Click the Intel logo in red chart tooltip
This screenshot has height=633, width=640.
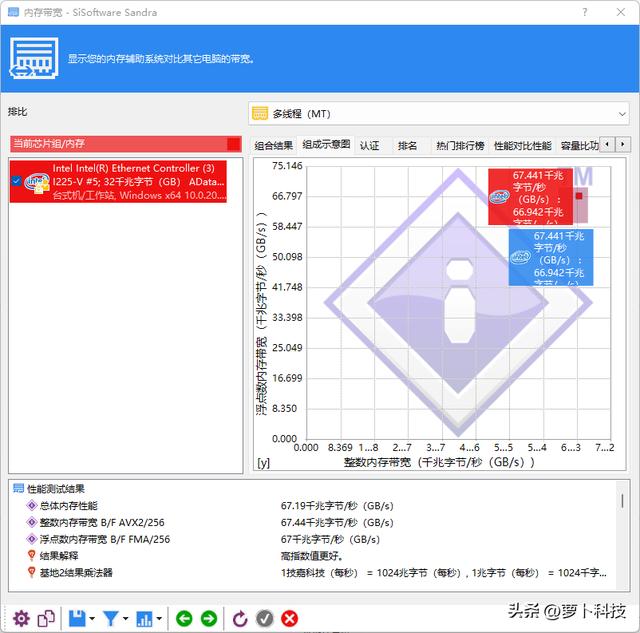point(499,198)
